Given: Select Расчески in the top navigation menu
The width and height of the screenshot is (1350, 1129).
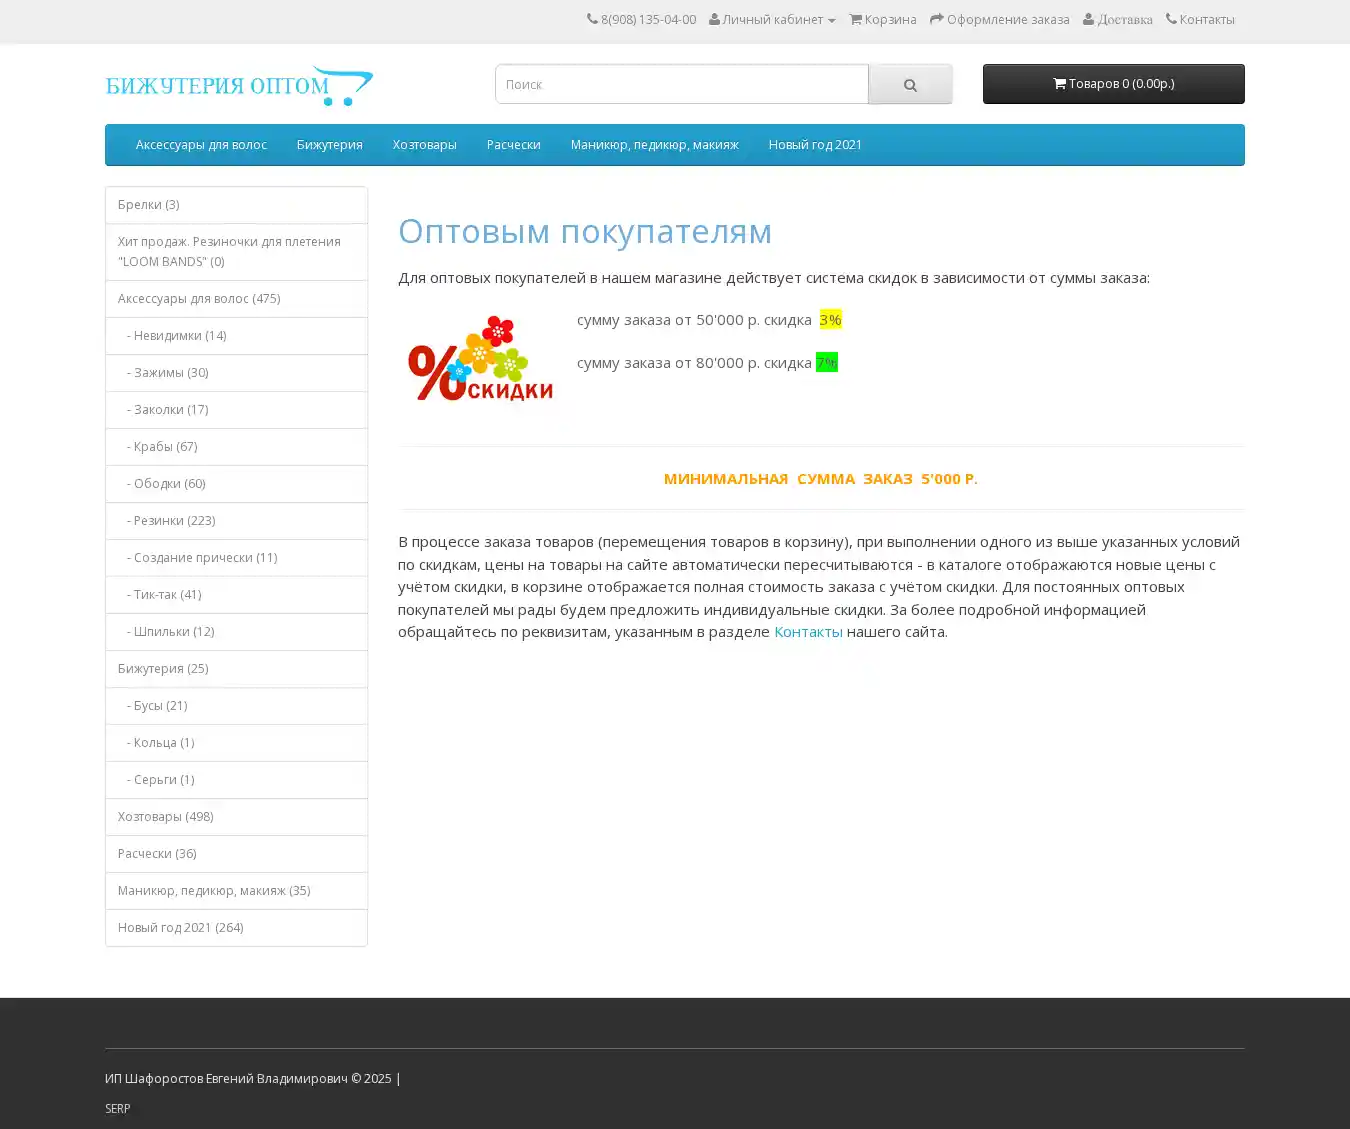Looking at the screenshot, I should tap(513, 145).
